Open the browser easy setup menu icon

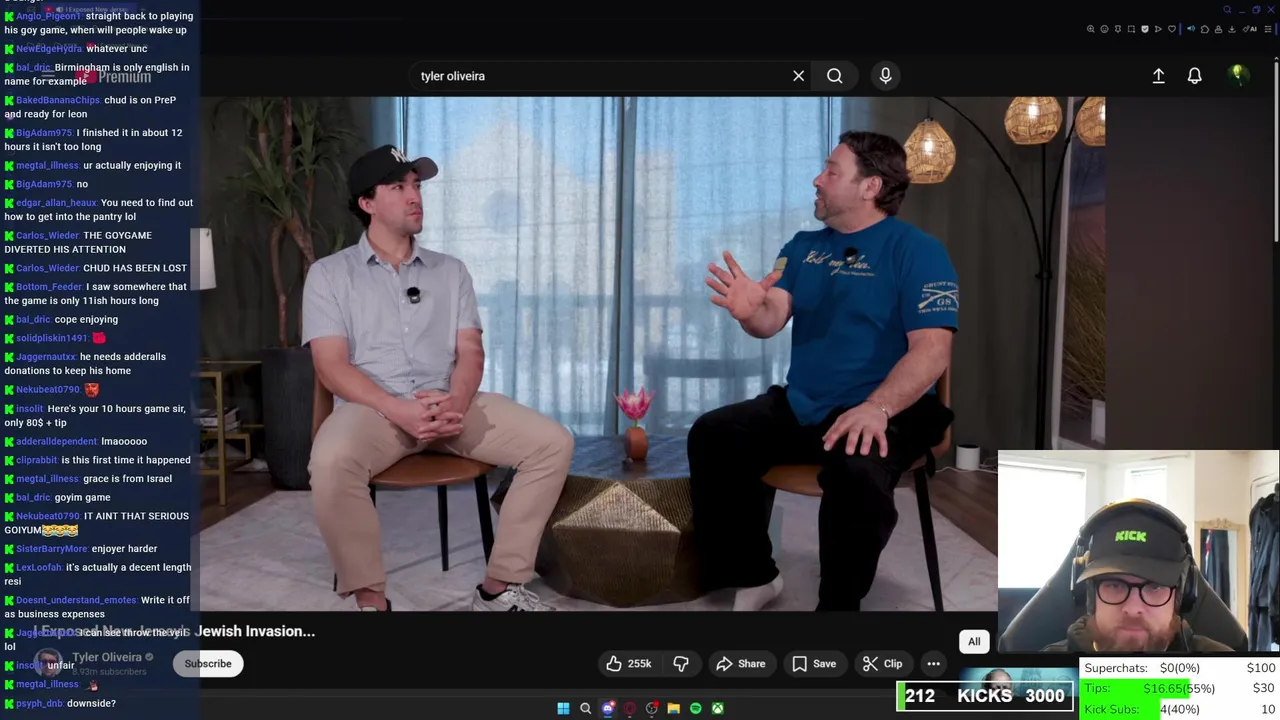(x=1268, y=29)
